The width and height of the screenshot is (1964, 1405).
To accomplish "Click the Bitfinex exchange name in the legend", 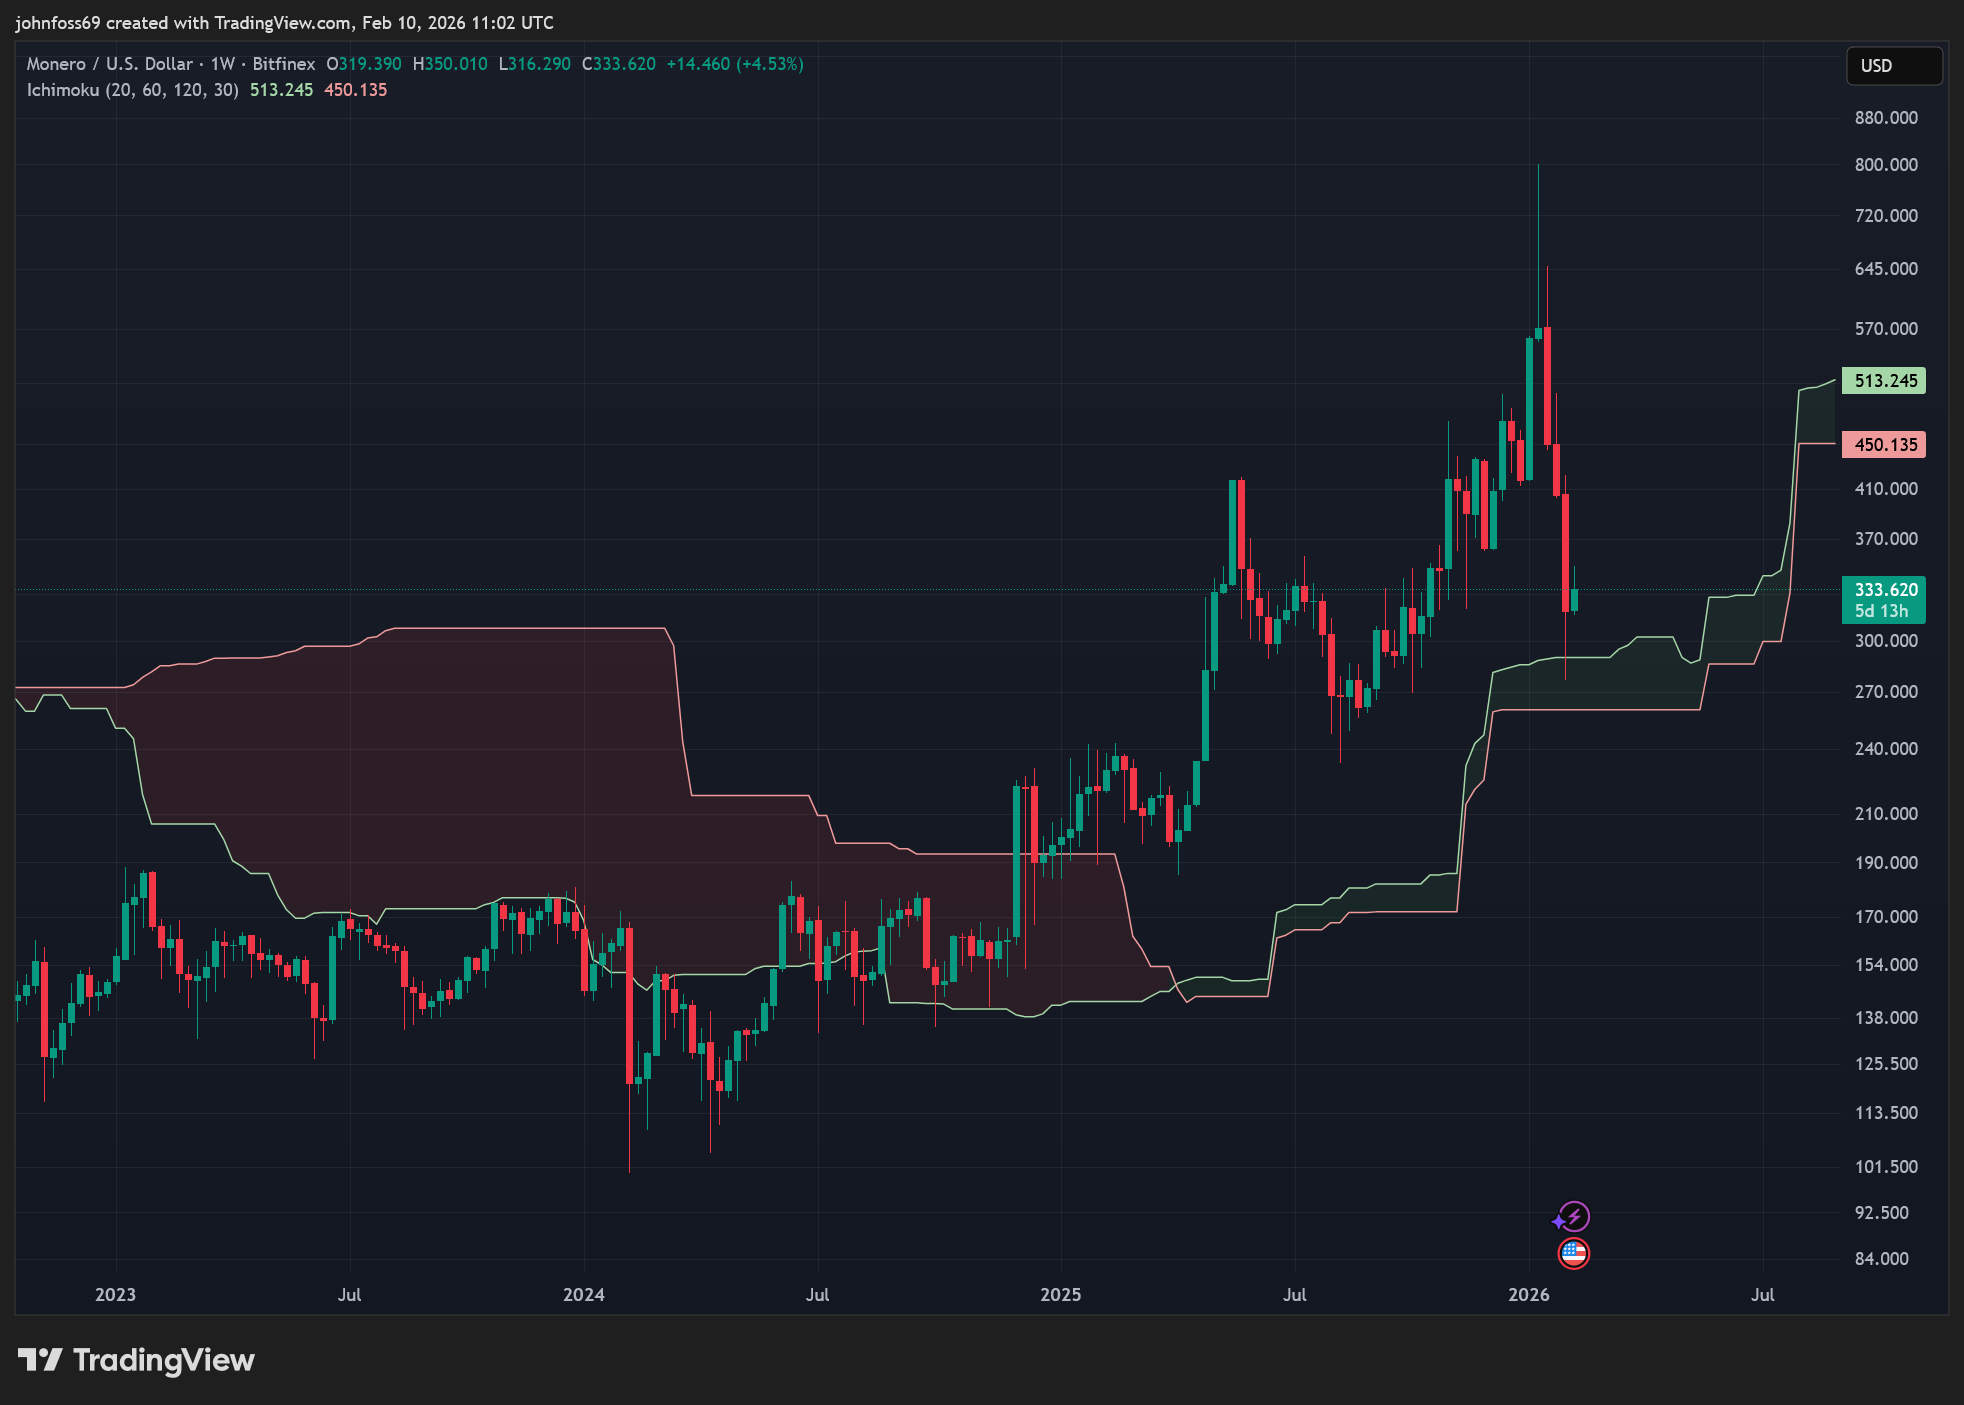I will 283,64.
